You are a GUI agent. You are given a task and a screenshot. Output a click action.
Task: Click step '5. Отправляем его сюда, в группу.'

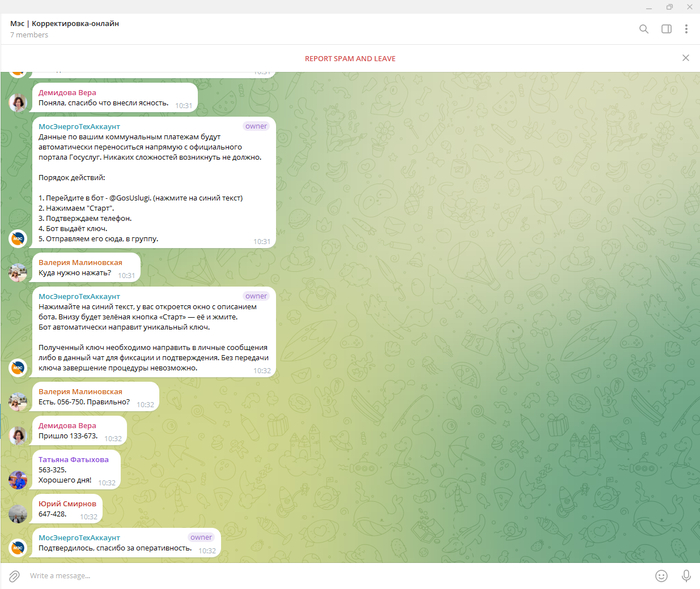click(x=98, y=239)
